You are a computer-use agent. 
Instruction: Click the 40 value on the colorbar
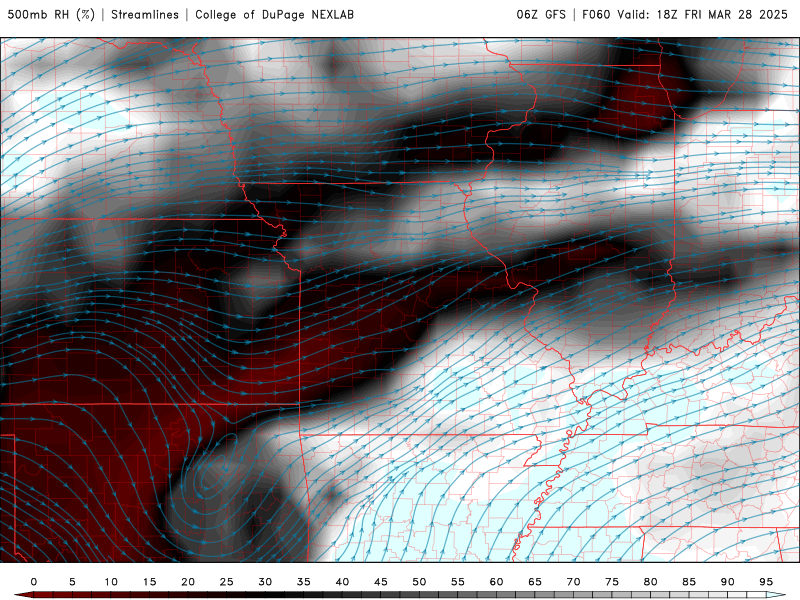tap(342, 582)
